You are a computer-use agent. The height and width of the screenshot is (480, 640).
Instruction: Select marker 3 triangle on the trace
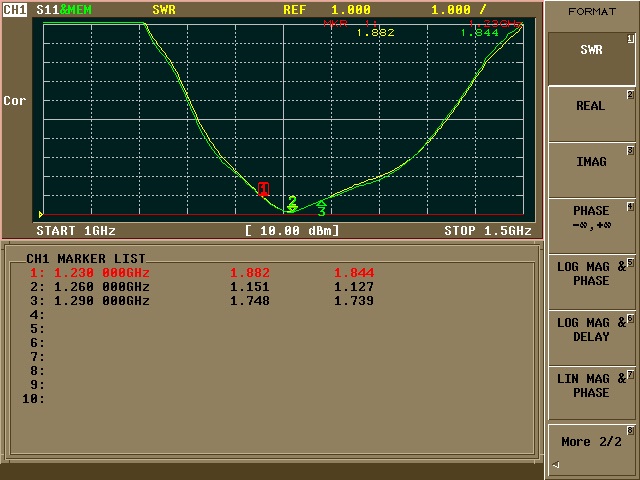coord(322,208)
